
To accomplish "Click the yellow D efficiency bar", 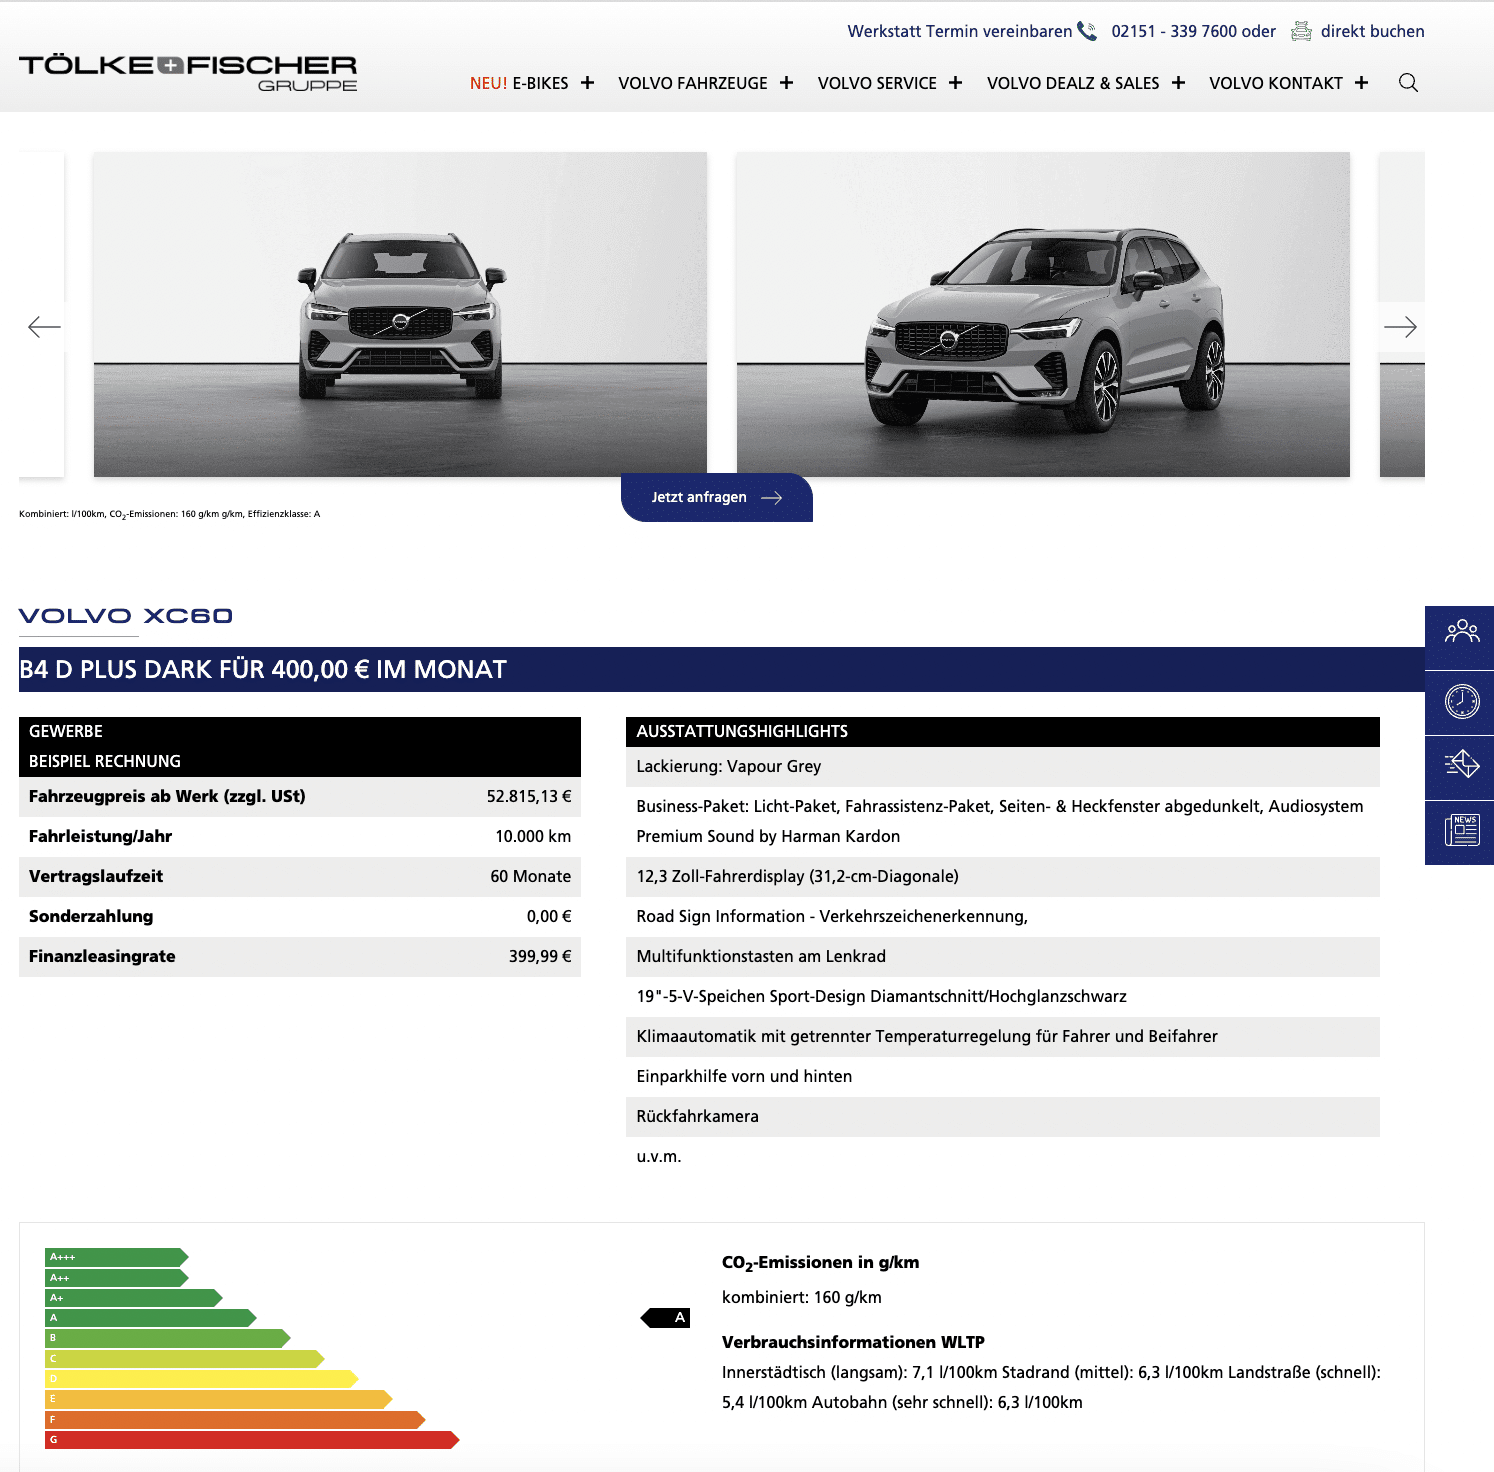I will (201, 1379).
